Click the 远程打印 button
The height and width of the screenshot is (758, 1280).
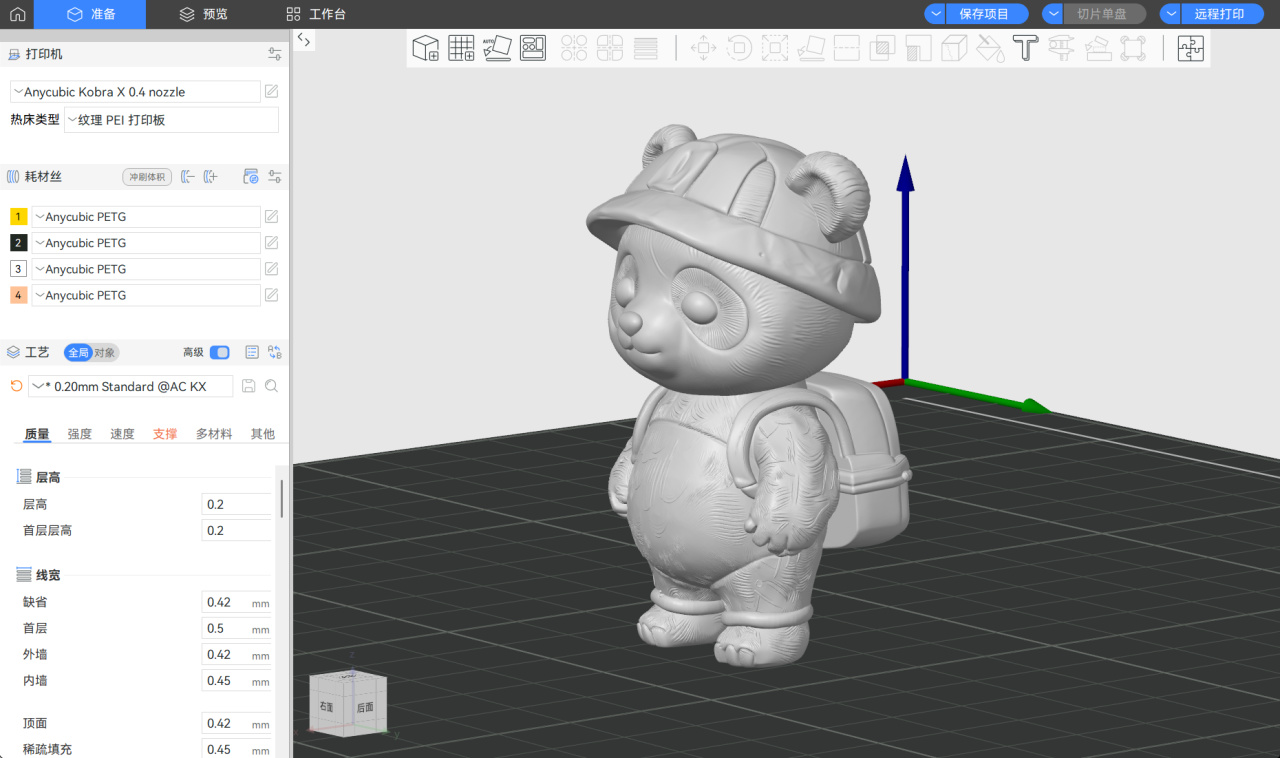1222,14
